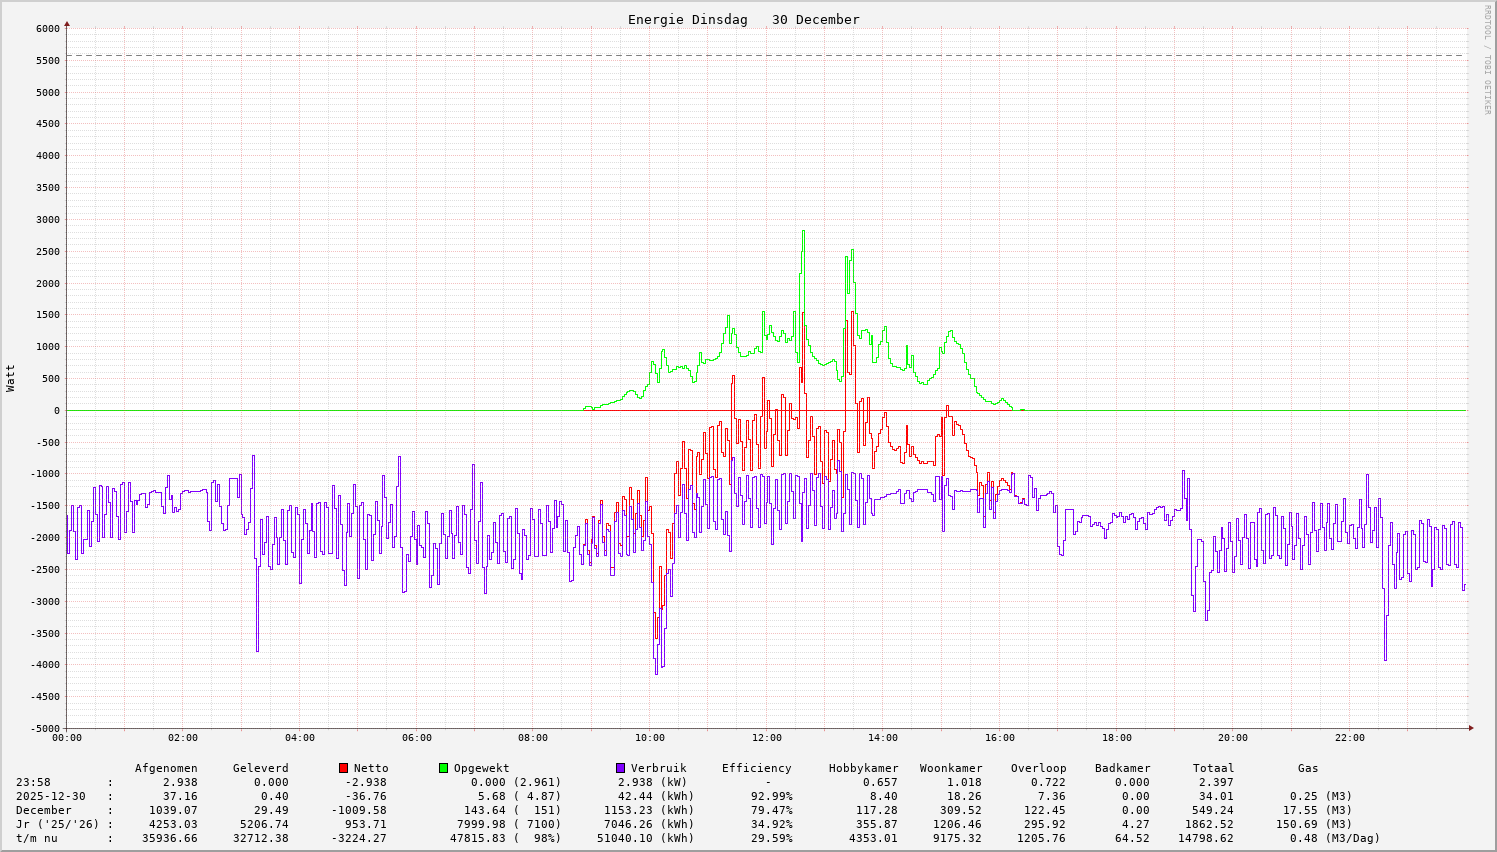Click the Efficiency column header

(x=756, y=768)
